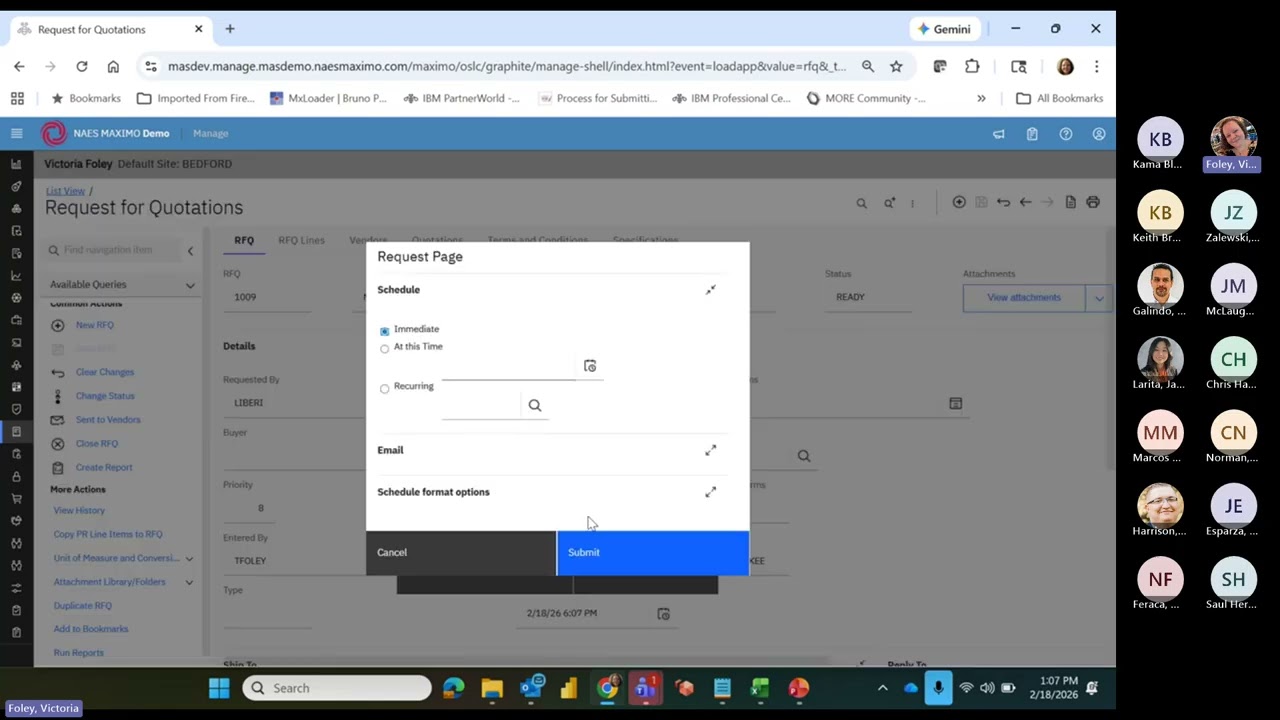Open the date-time picker for At this Time
Viewport: 1280px width, 720px height.
tap(590, 366)
